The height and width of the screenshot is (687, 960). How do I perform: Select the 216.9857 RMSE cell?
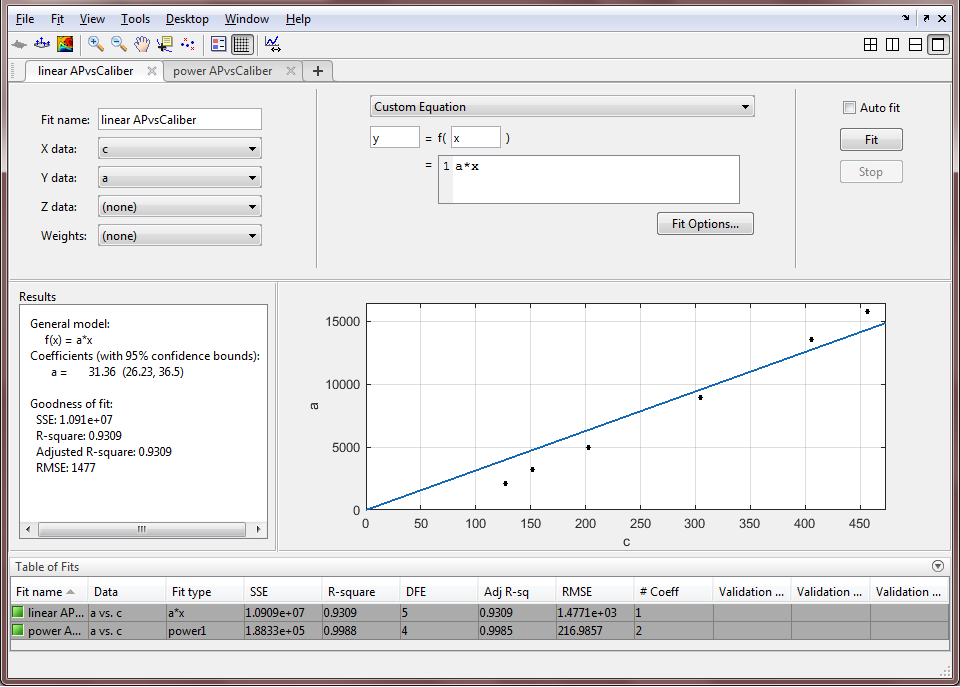coord(595,630)
